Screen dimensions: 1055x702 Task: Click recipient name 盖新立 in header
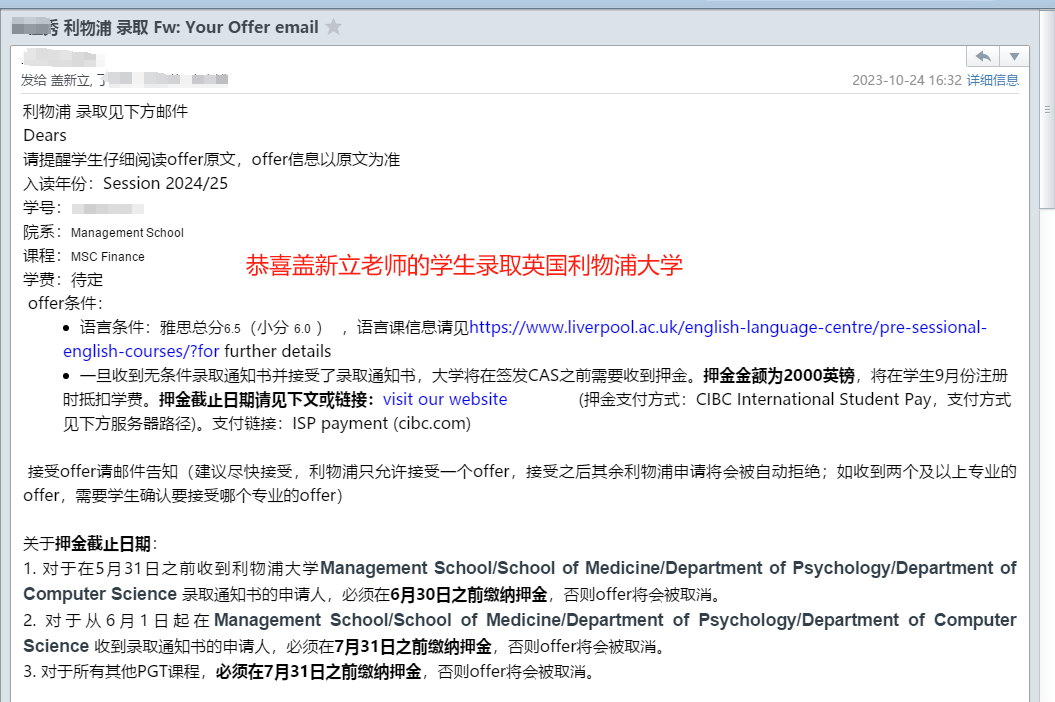(x=71, y=80)
